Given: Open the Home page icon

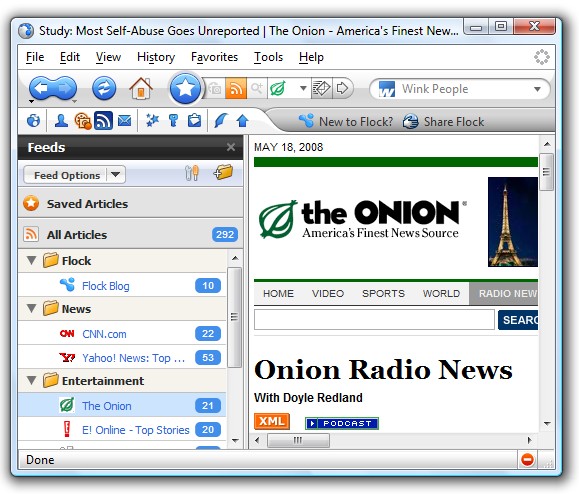Looking at the screenshot, I should (141, 89).
